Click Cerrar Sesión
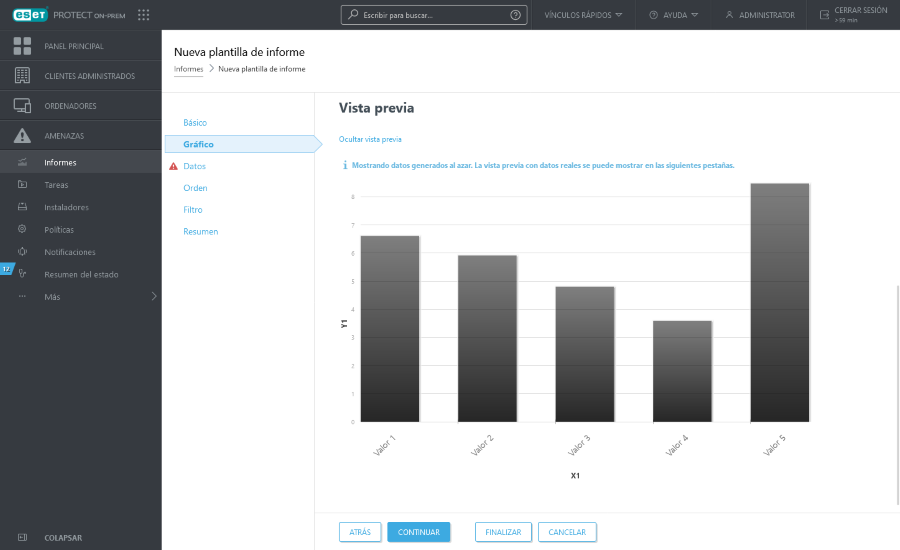This screenshot has height=550, width=900. coord(853,15)
